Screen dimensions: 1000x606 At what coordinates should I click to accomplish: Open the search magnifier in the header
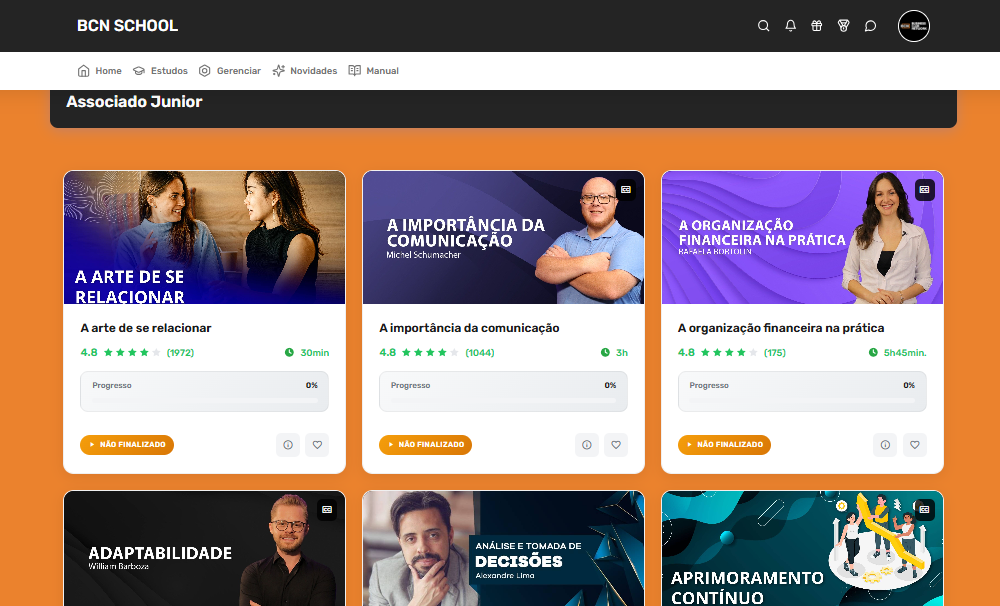(x=764, y=26)
